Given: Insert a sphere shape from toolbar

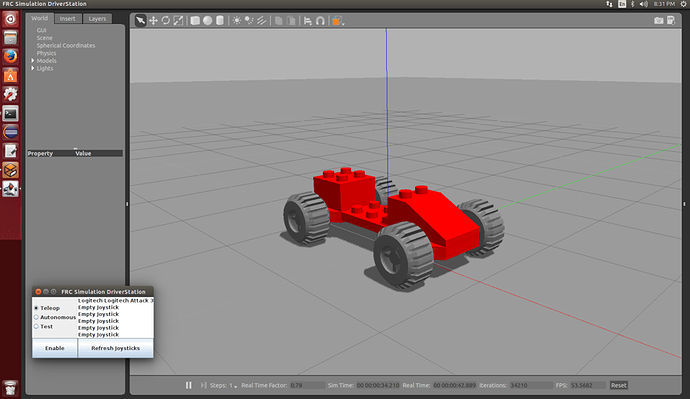Looking at the screenshot, I should pos(207,20).
